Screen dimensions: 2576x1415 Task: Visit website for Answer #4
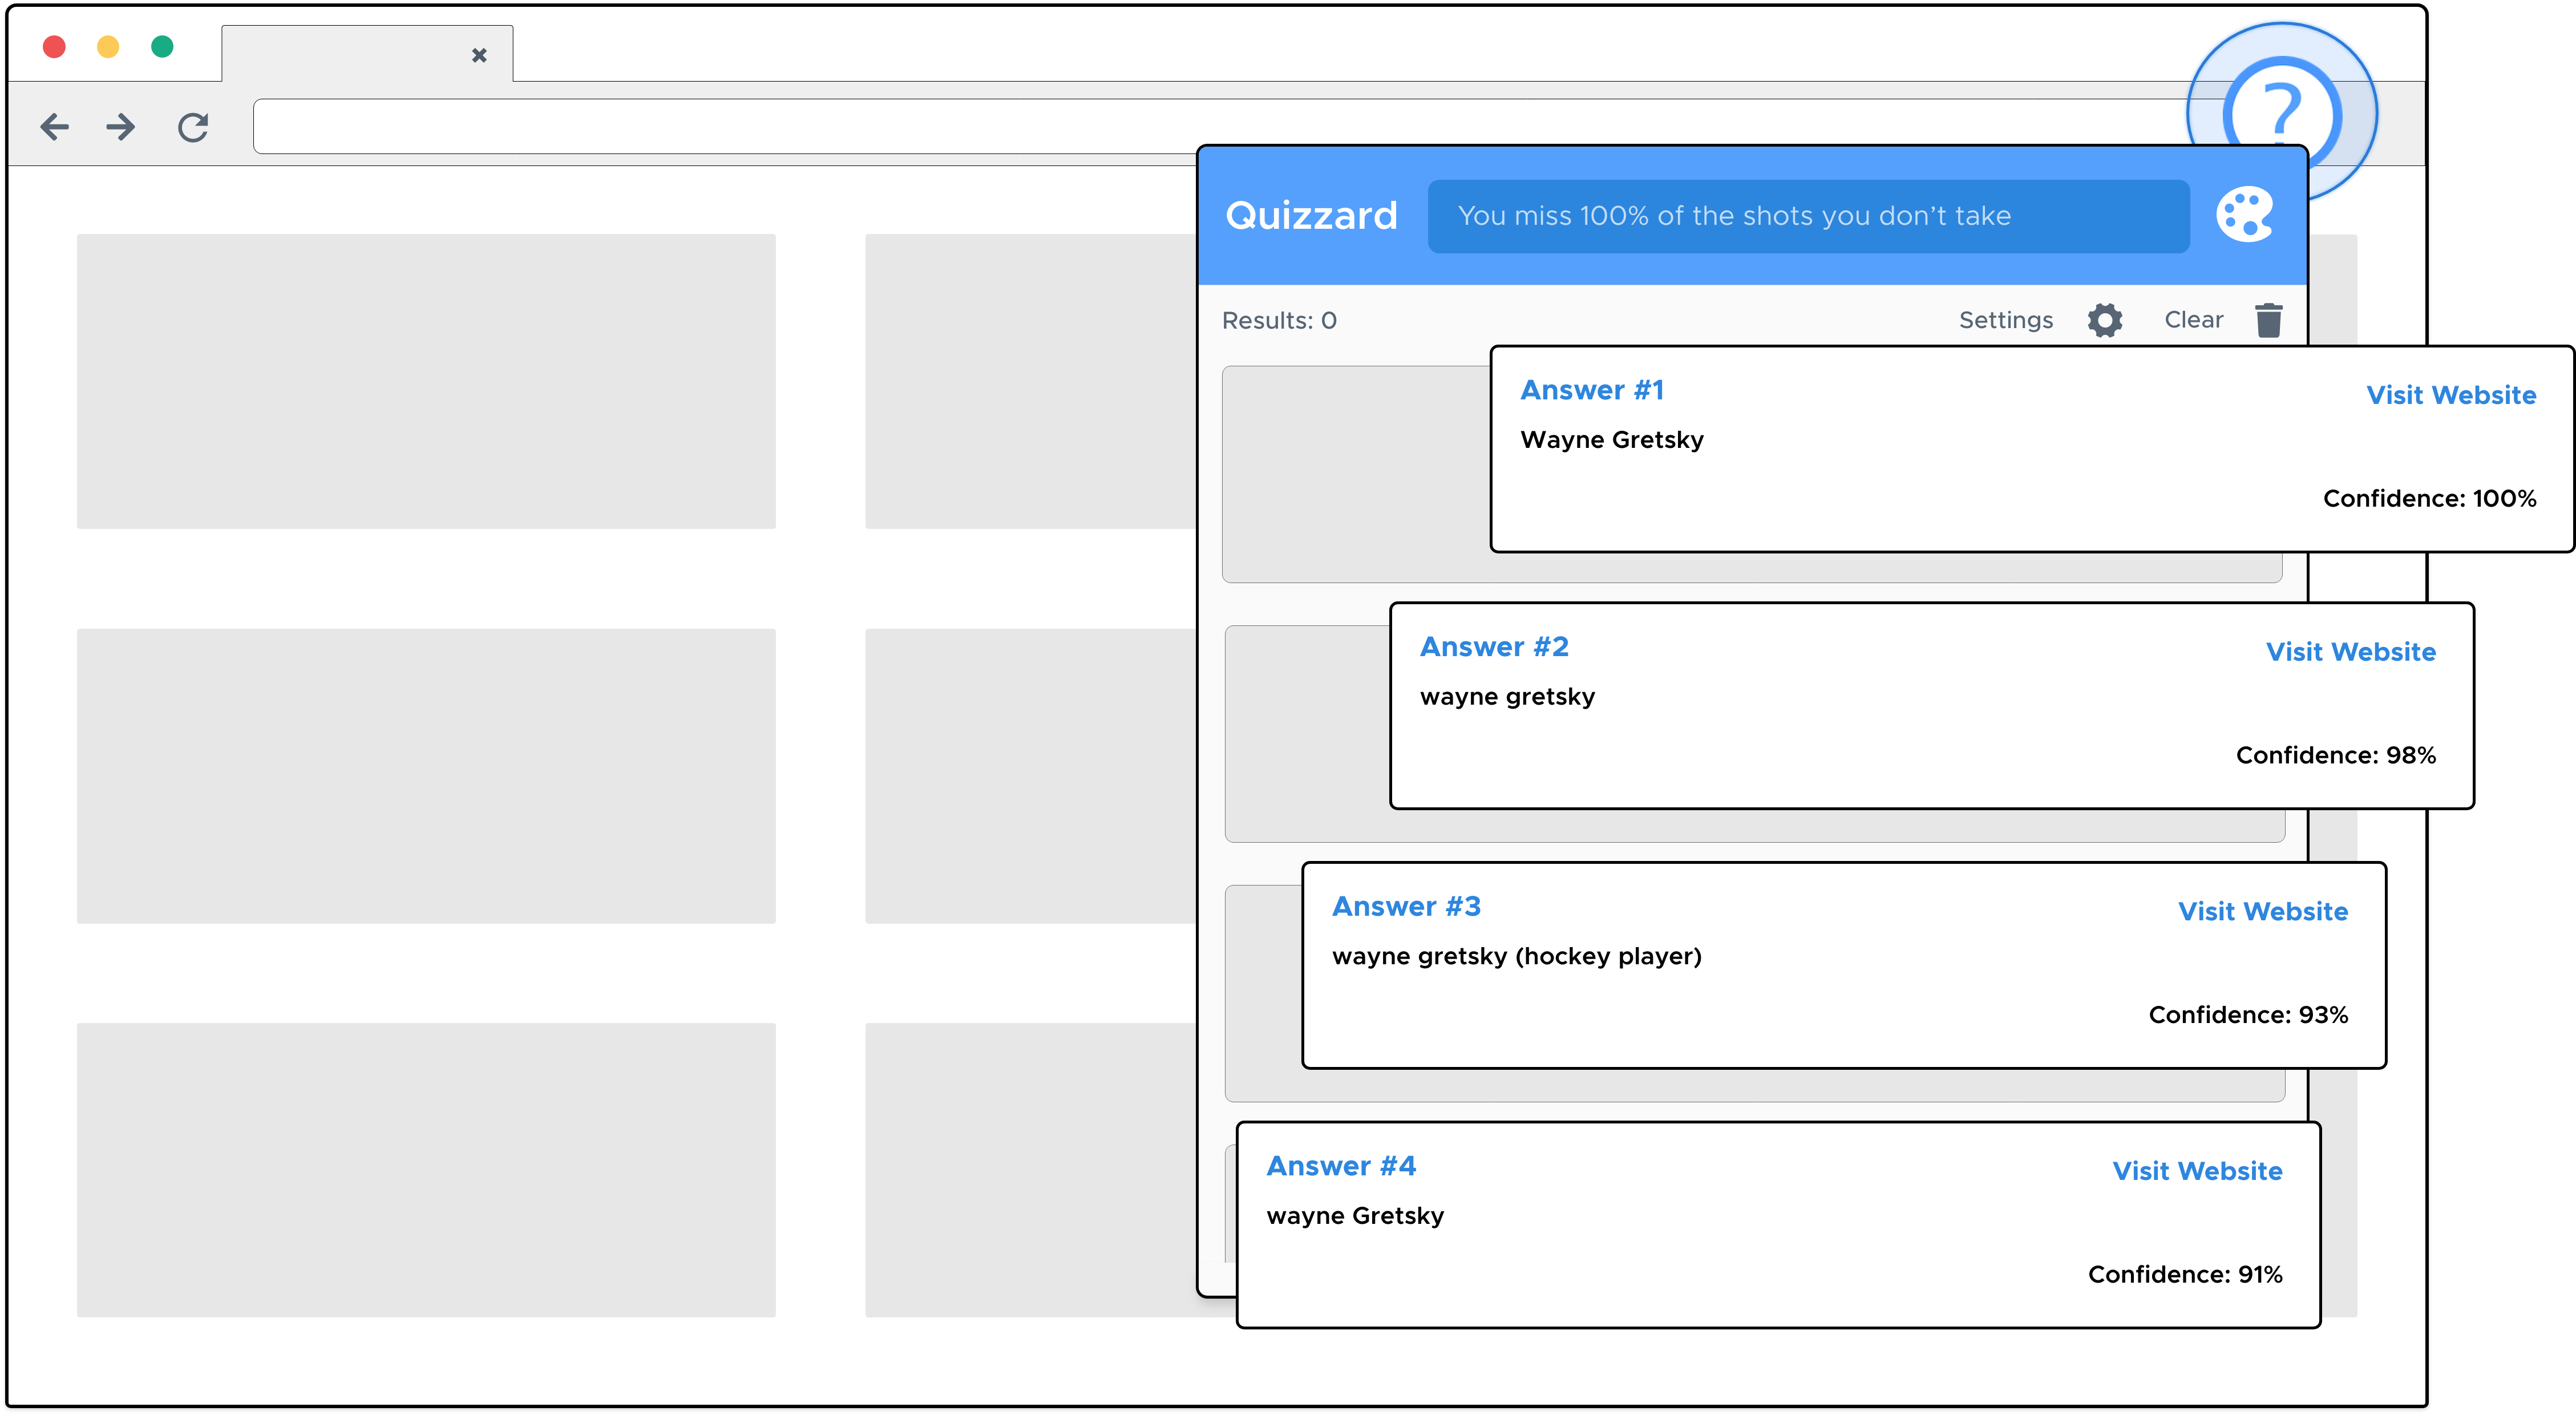click(x=2197, y=1171)
